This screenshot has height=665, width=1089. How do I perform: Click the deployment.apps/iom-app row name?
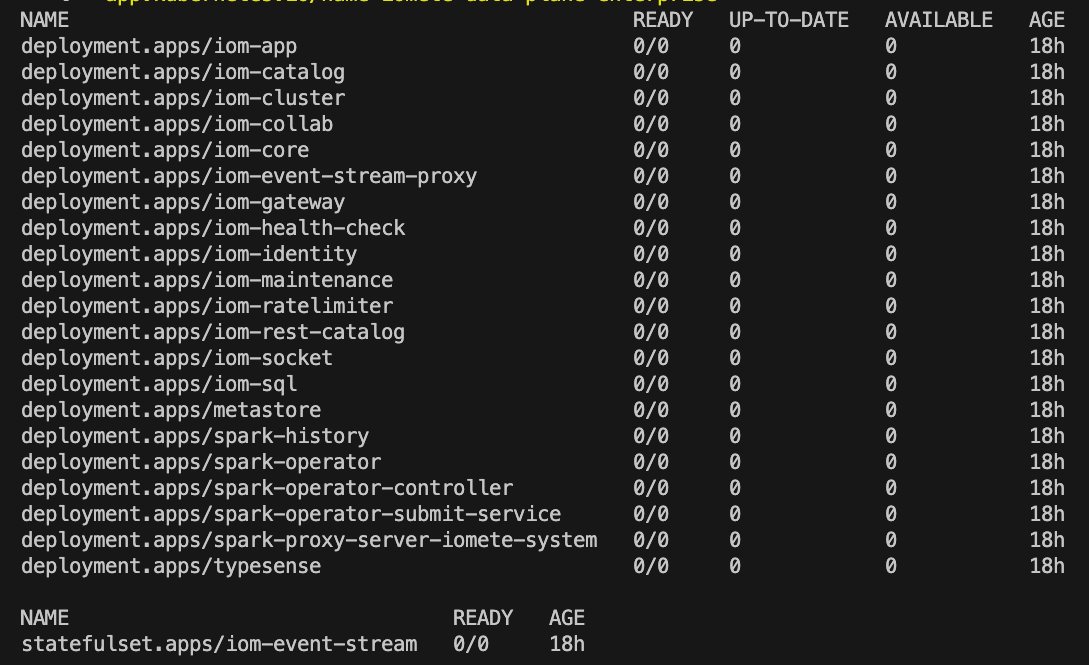tap(159, 46)
